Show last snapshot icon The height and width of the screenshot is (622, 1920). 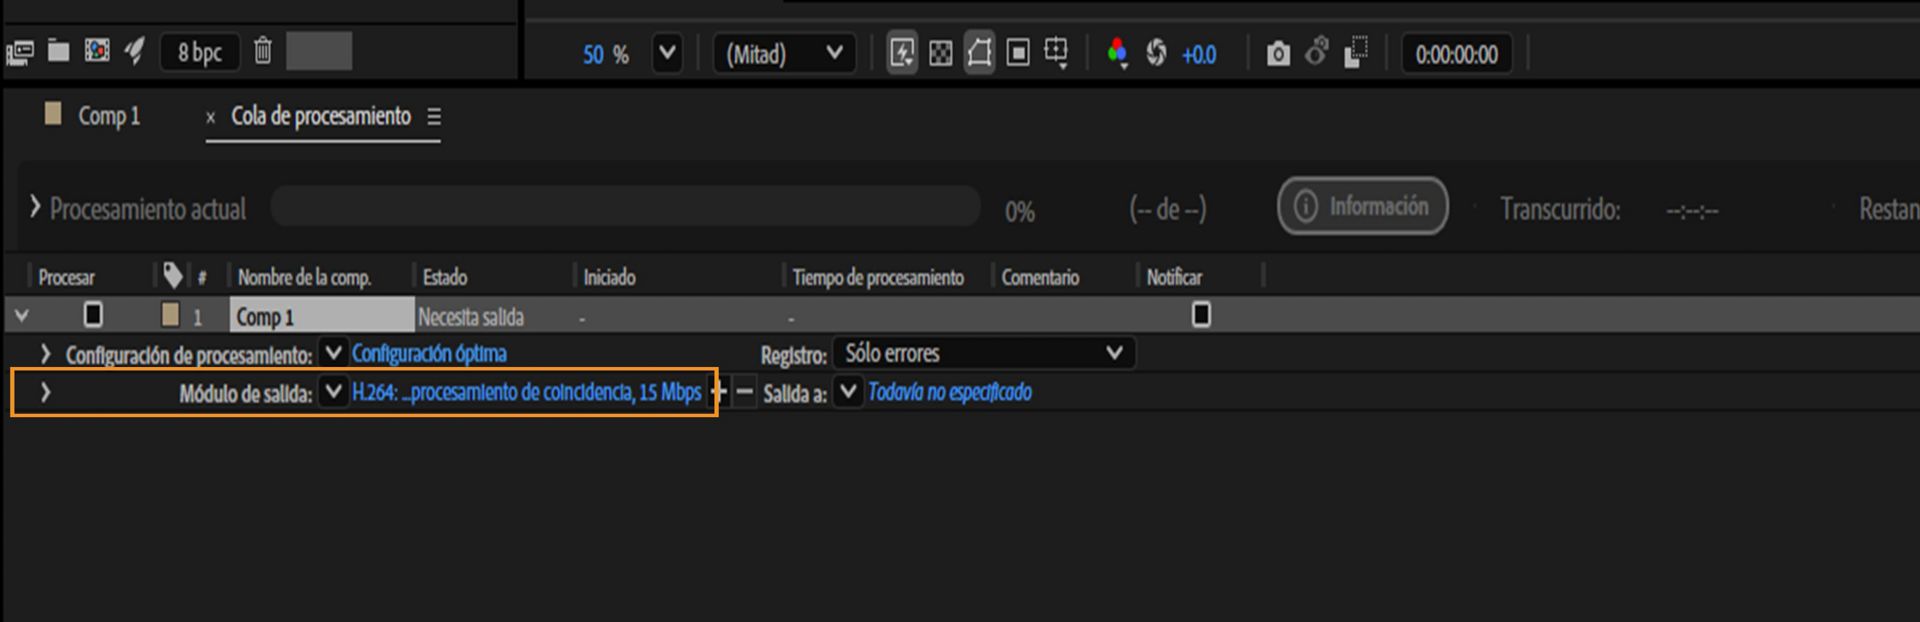[1318, 52]
